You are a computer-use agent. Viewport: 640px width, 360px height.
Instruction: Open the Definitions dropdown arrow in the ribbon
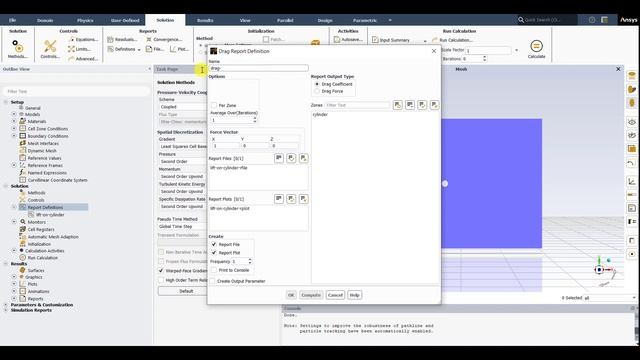tap(139, 49)
